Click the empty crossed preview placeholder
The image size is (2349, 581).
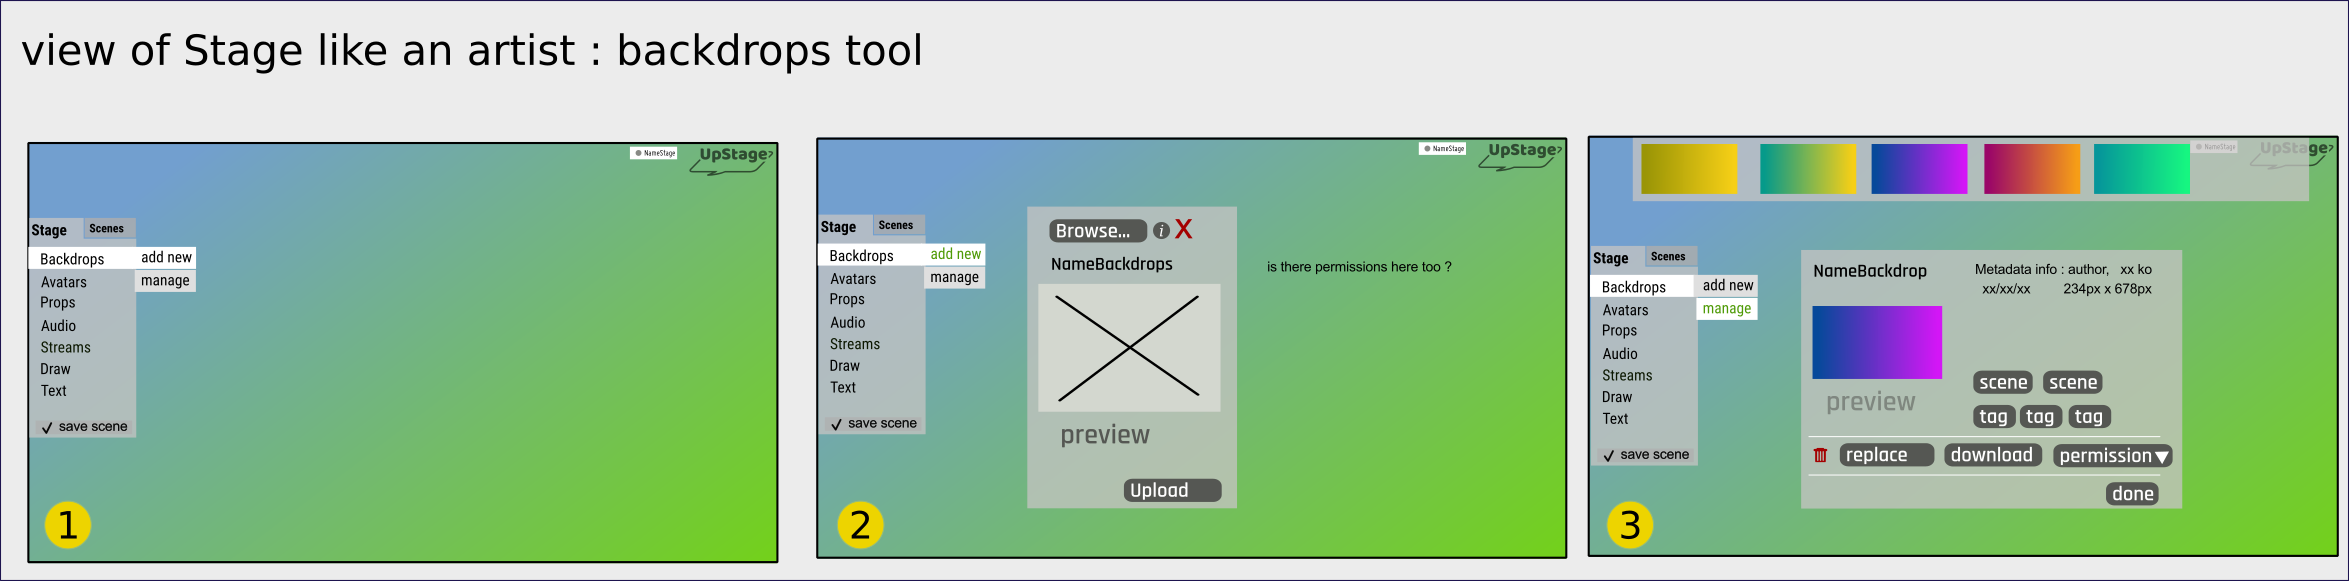click(1129, 348)
